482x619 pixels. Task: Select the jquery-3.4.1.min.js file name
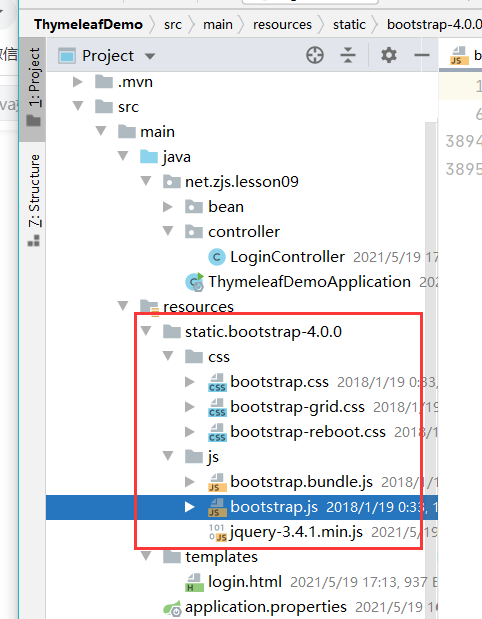(x=296, y=532)
